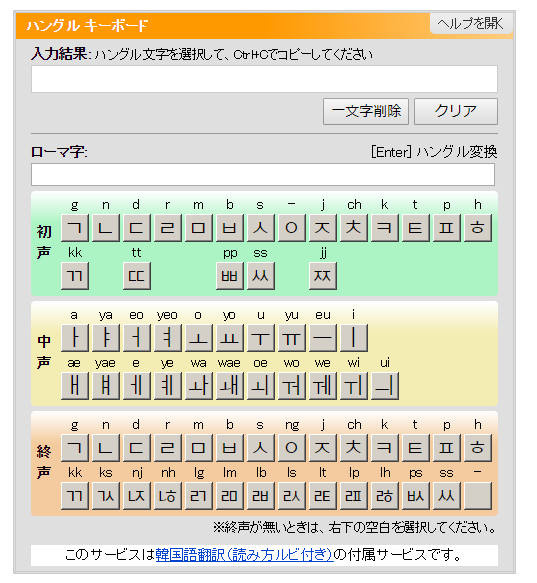
Task: Choose the vowel ㅘ (wa) key
Action: coord(199,386)
